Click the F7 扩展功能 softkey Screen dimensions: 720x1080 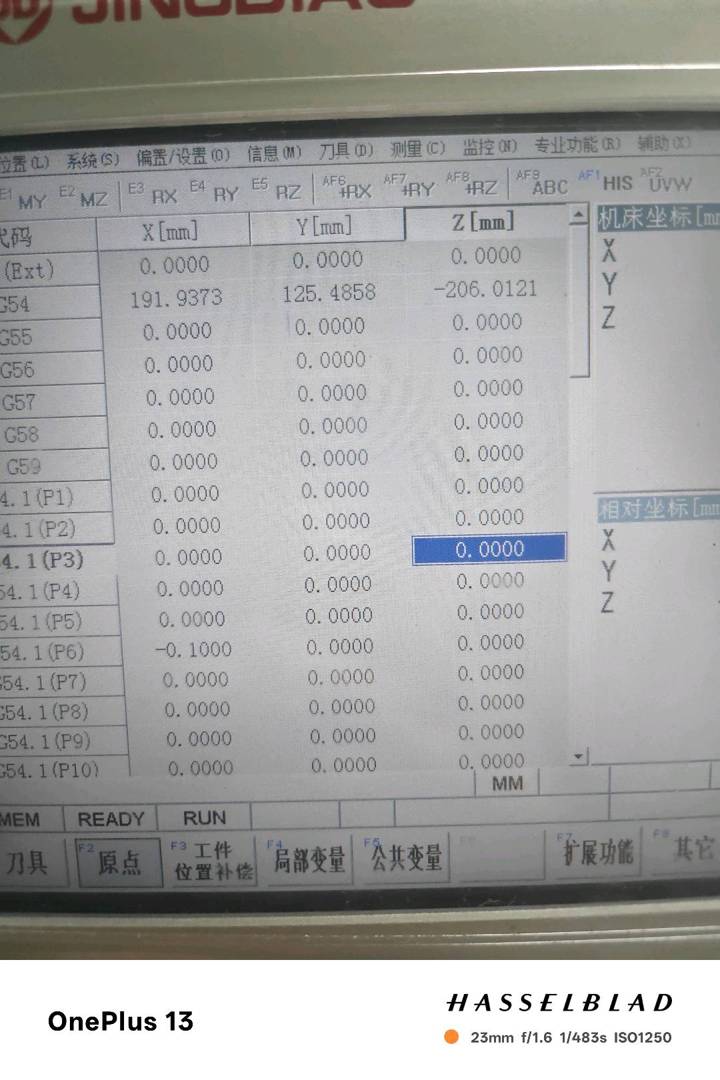597,852
